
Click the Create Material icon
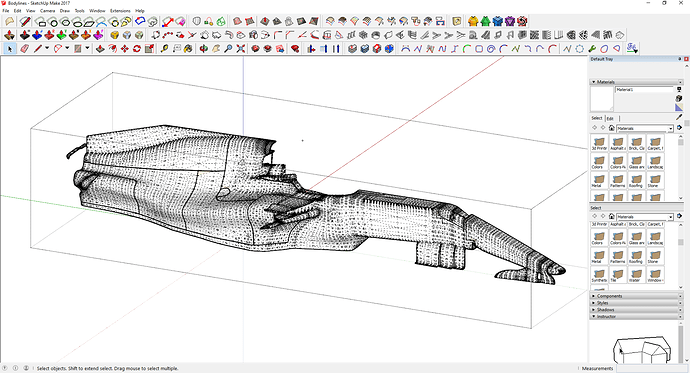coord(679,99)
